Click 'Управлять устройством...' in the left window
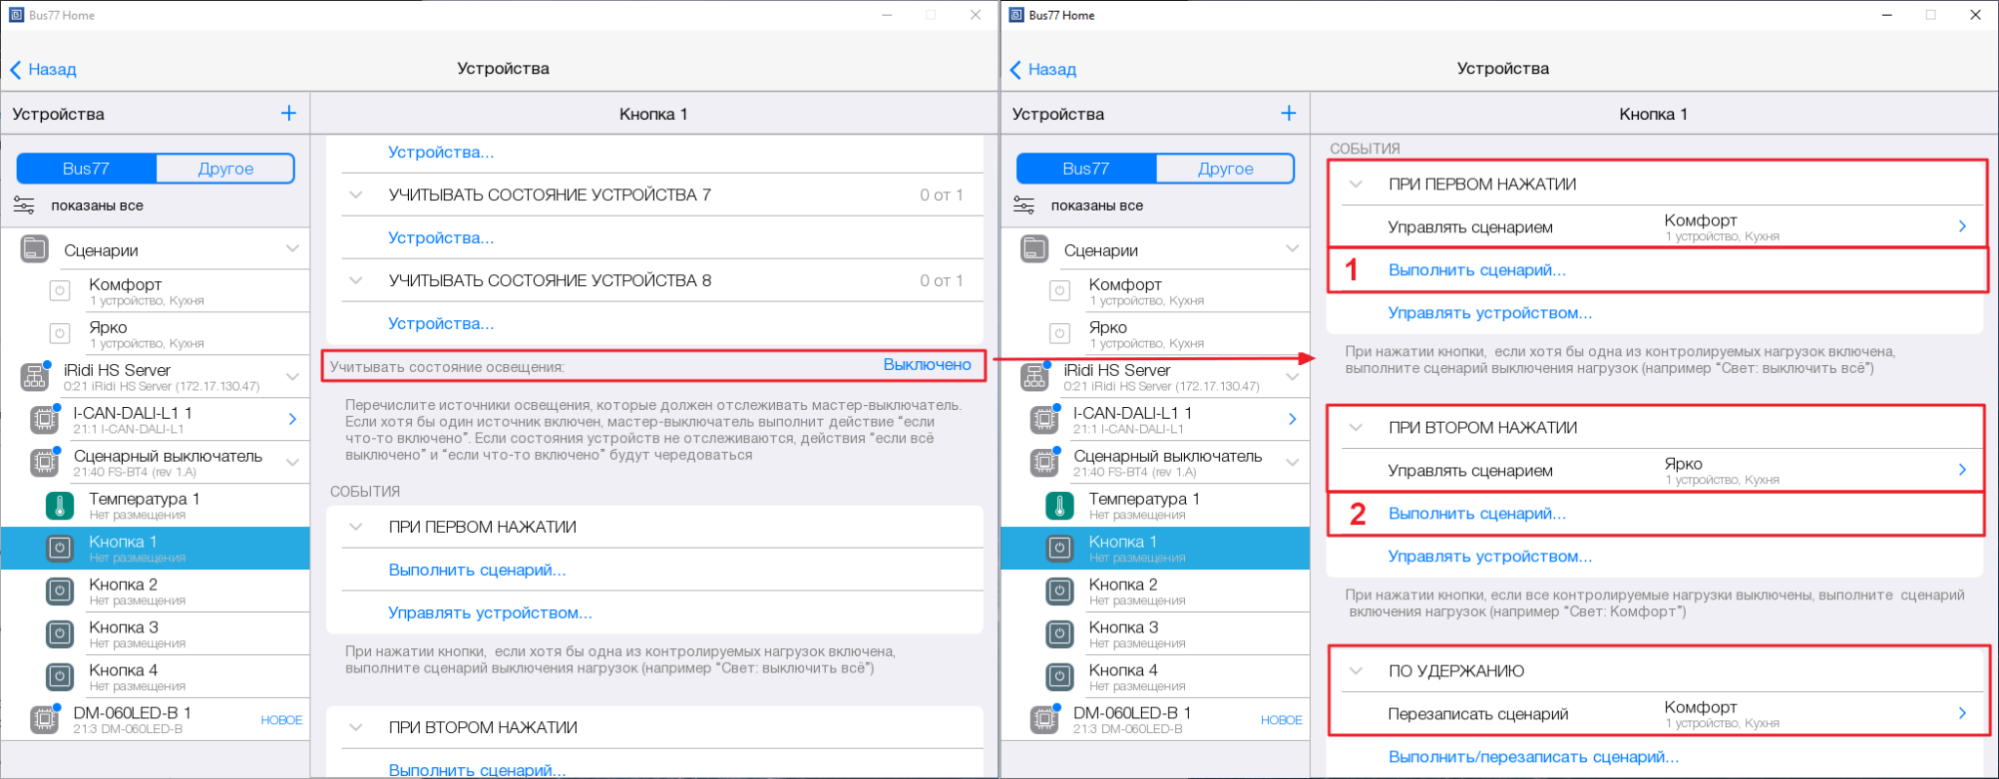This screenshot has height=779, width=1999. tap(490, 613)
